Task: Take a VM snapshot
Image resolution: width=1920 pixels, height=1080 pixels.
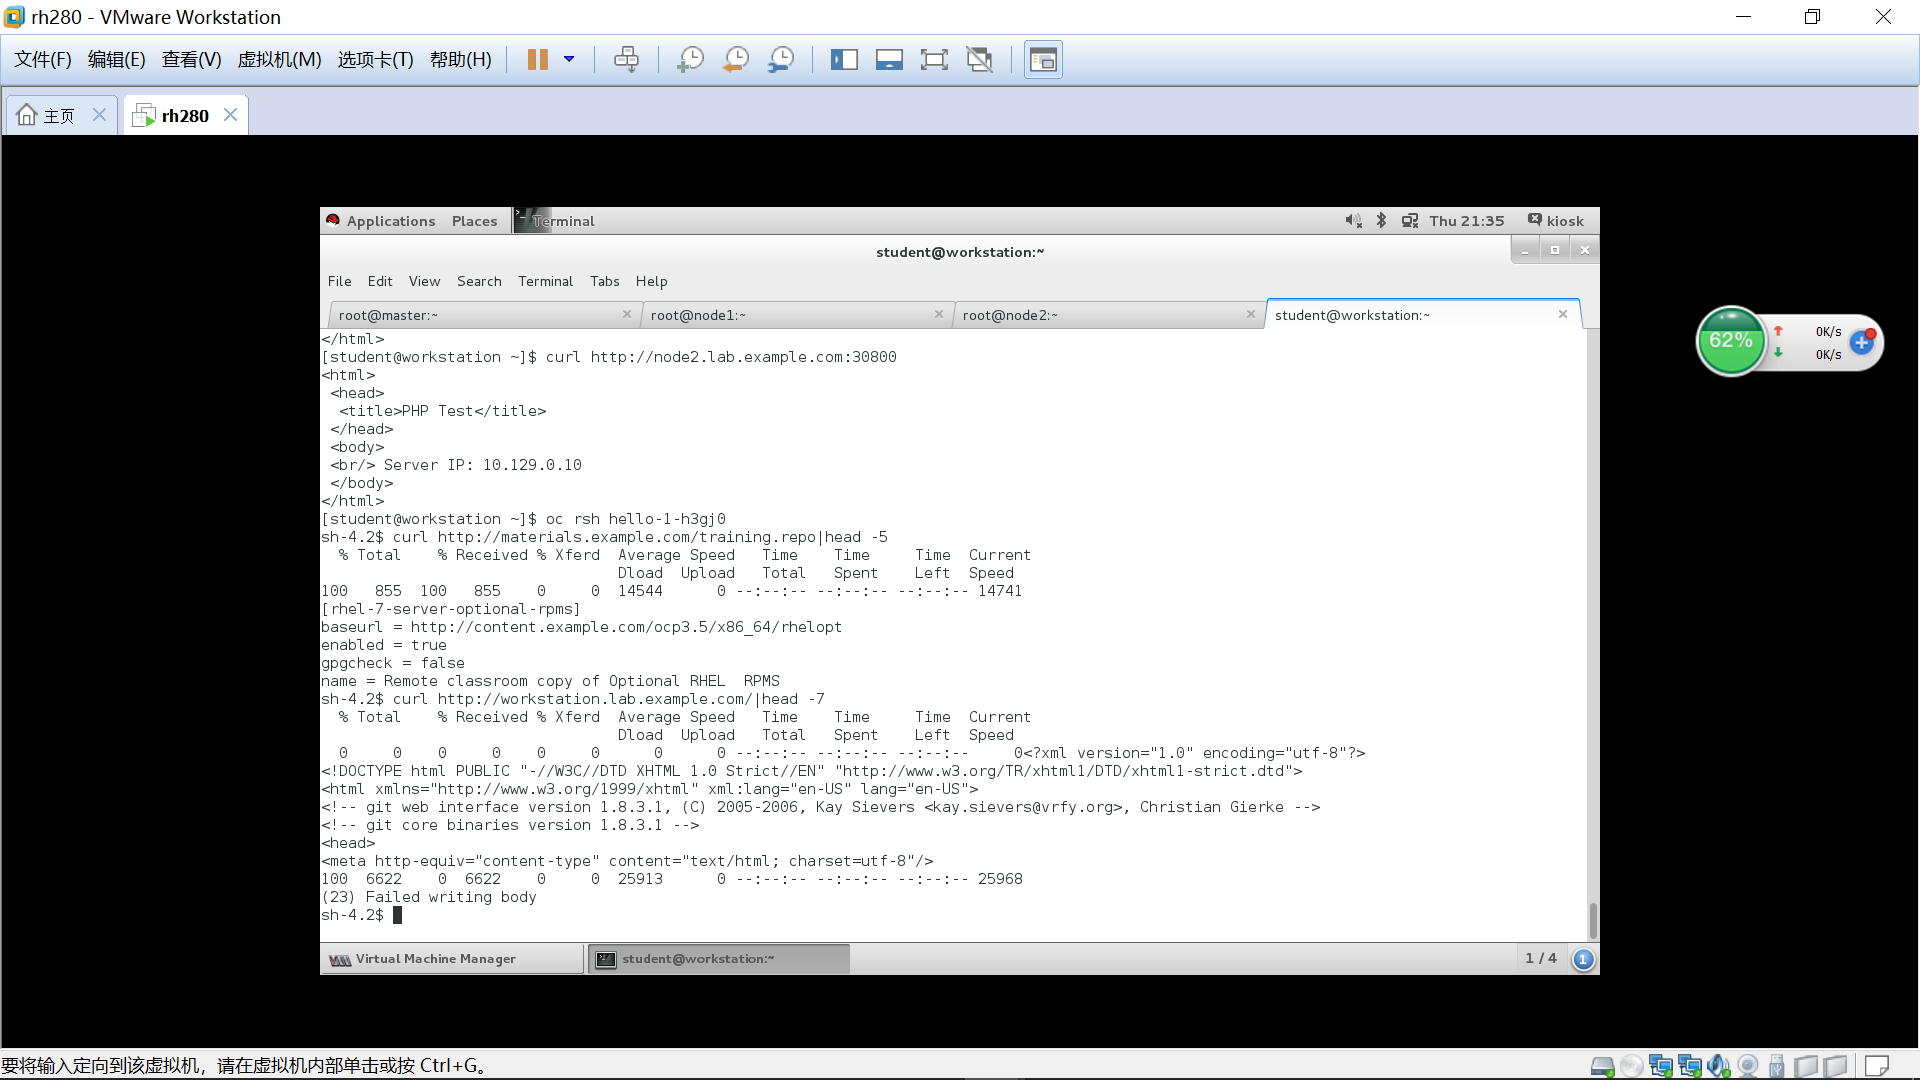Action: pos(690,60)
